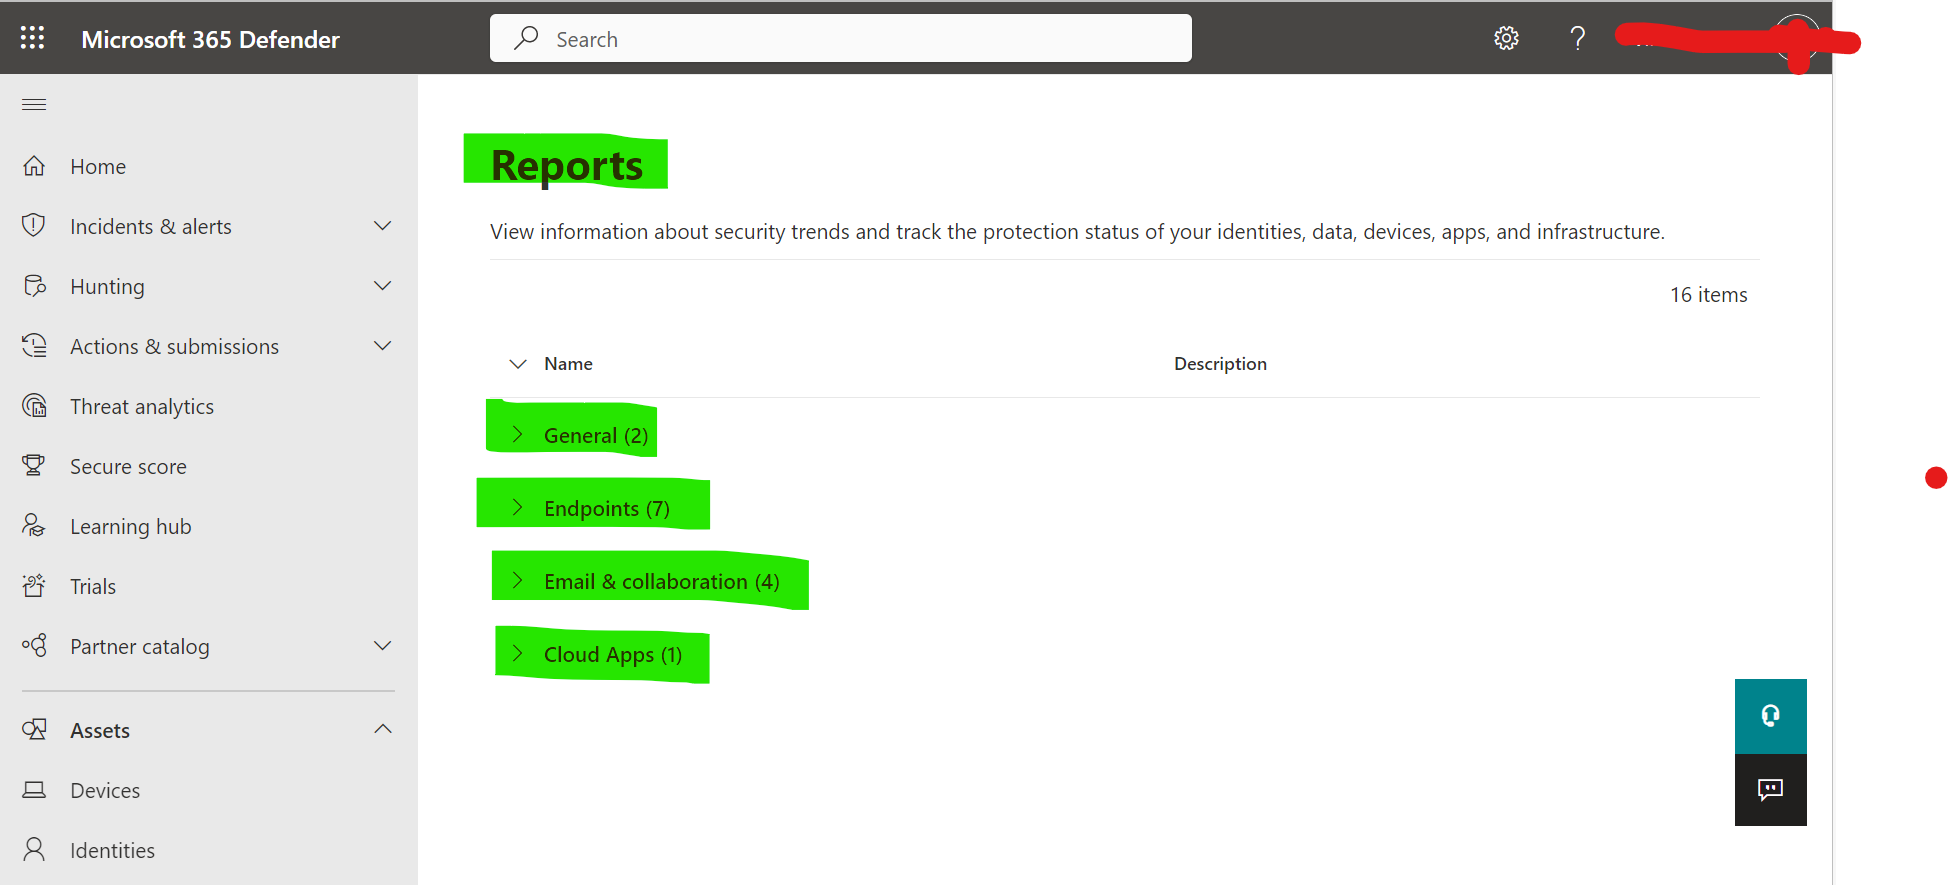Expand the Email & collaboration (4) group

point(518,580)
